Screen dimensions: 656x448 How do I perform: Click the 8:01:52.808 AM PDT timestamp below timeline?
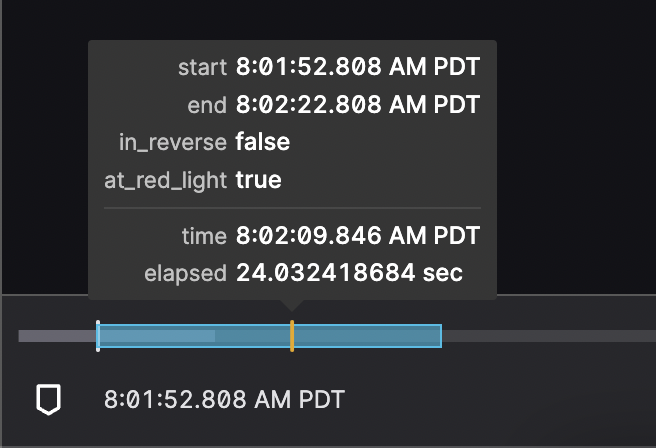[224, 400]
